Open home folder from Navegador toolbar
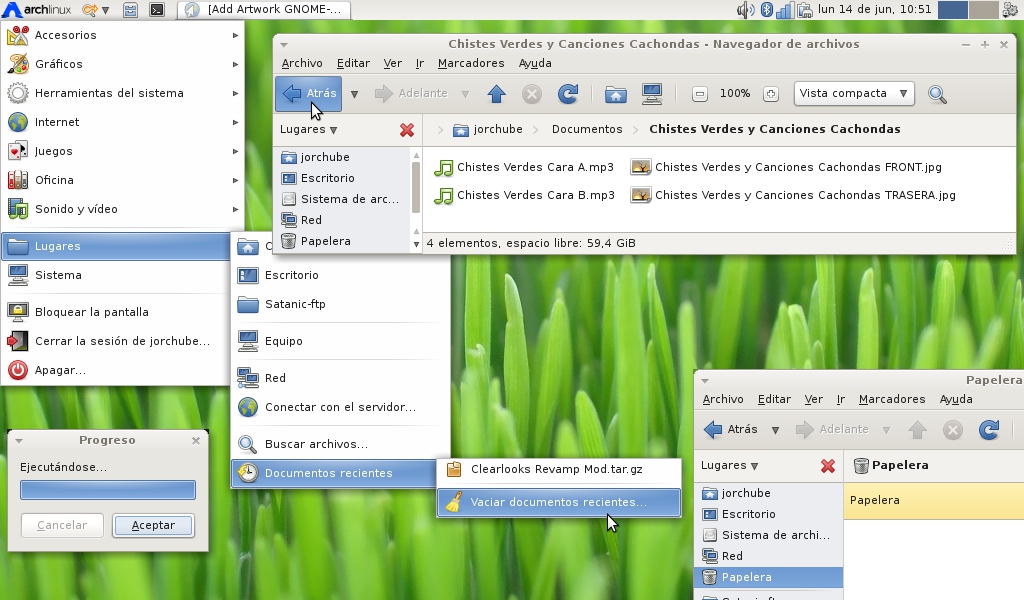The width and height of the screenshot is (1024, 600). (x=615, y=94)
